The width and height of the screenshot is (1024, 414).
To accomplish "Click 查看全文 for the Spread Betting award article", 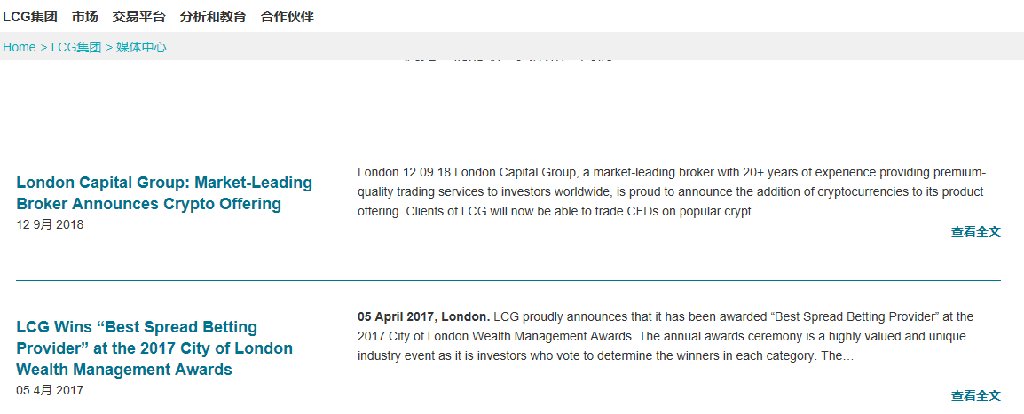I will click(x=975, y=396).
